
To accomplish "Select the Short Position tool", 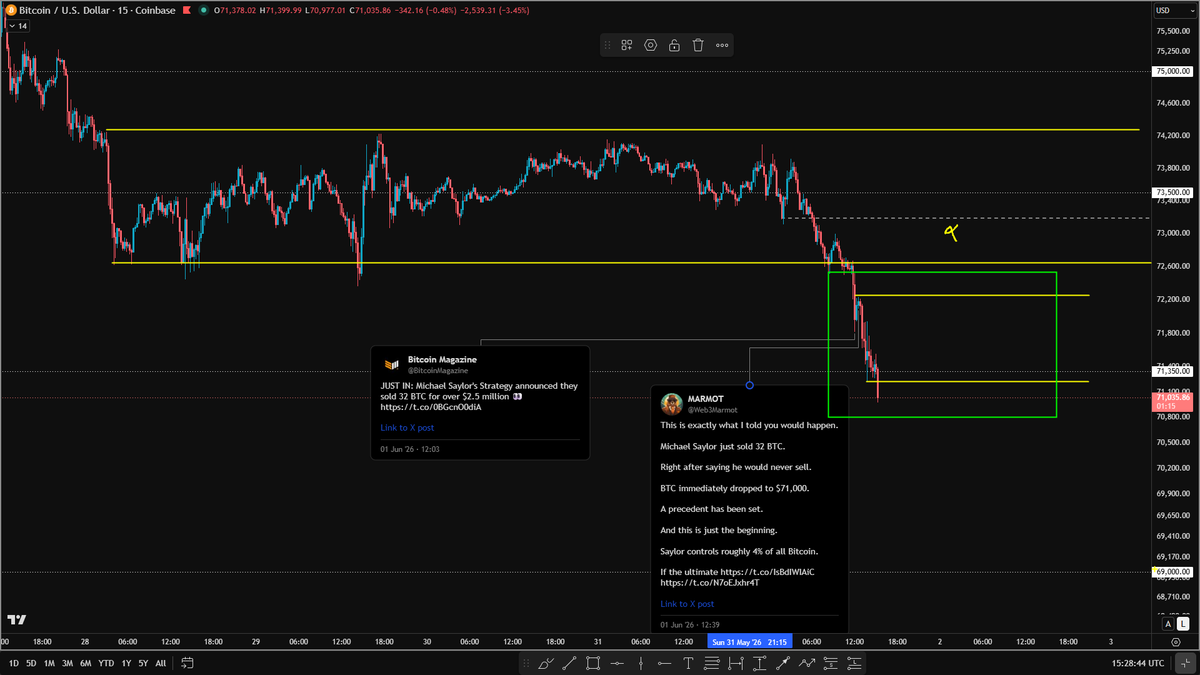I will click(831, 663).
